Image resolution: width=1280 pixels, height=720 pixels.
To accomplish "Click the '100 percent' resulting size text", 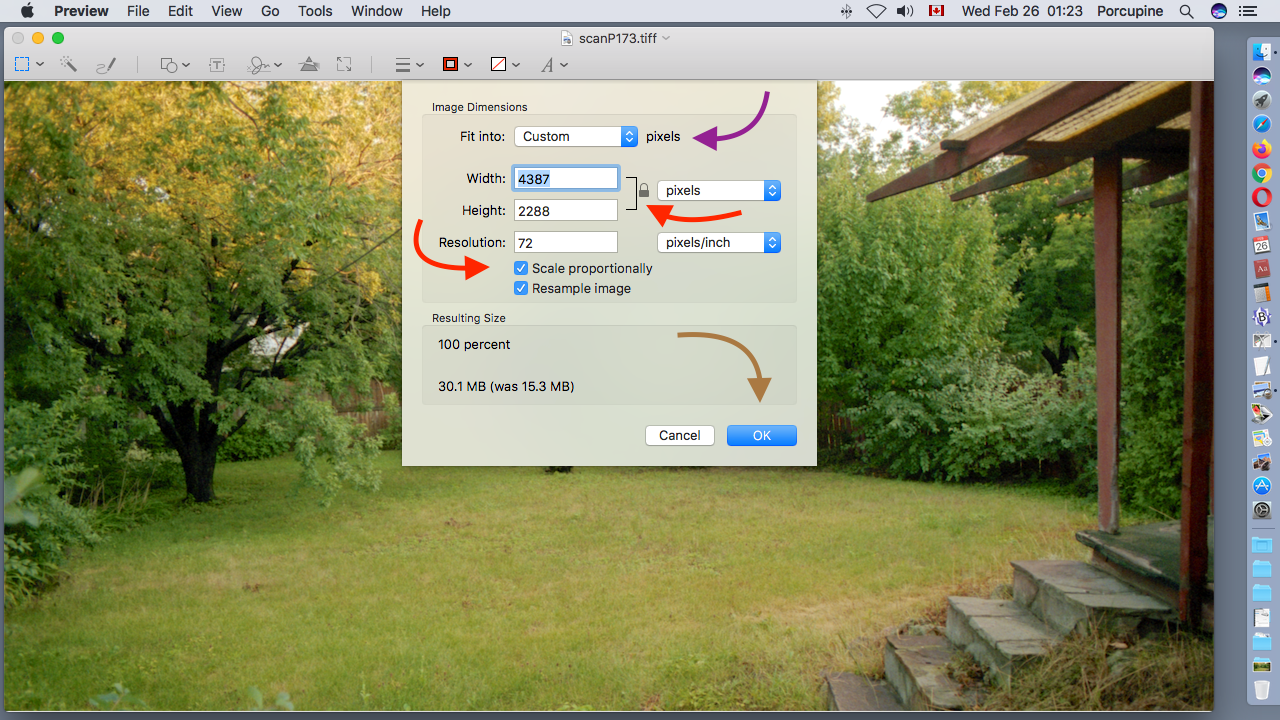I will coord(474,344).
